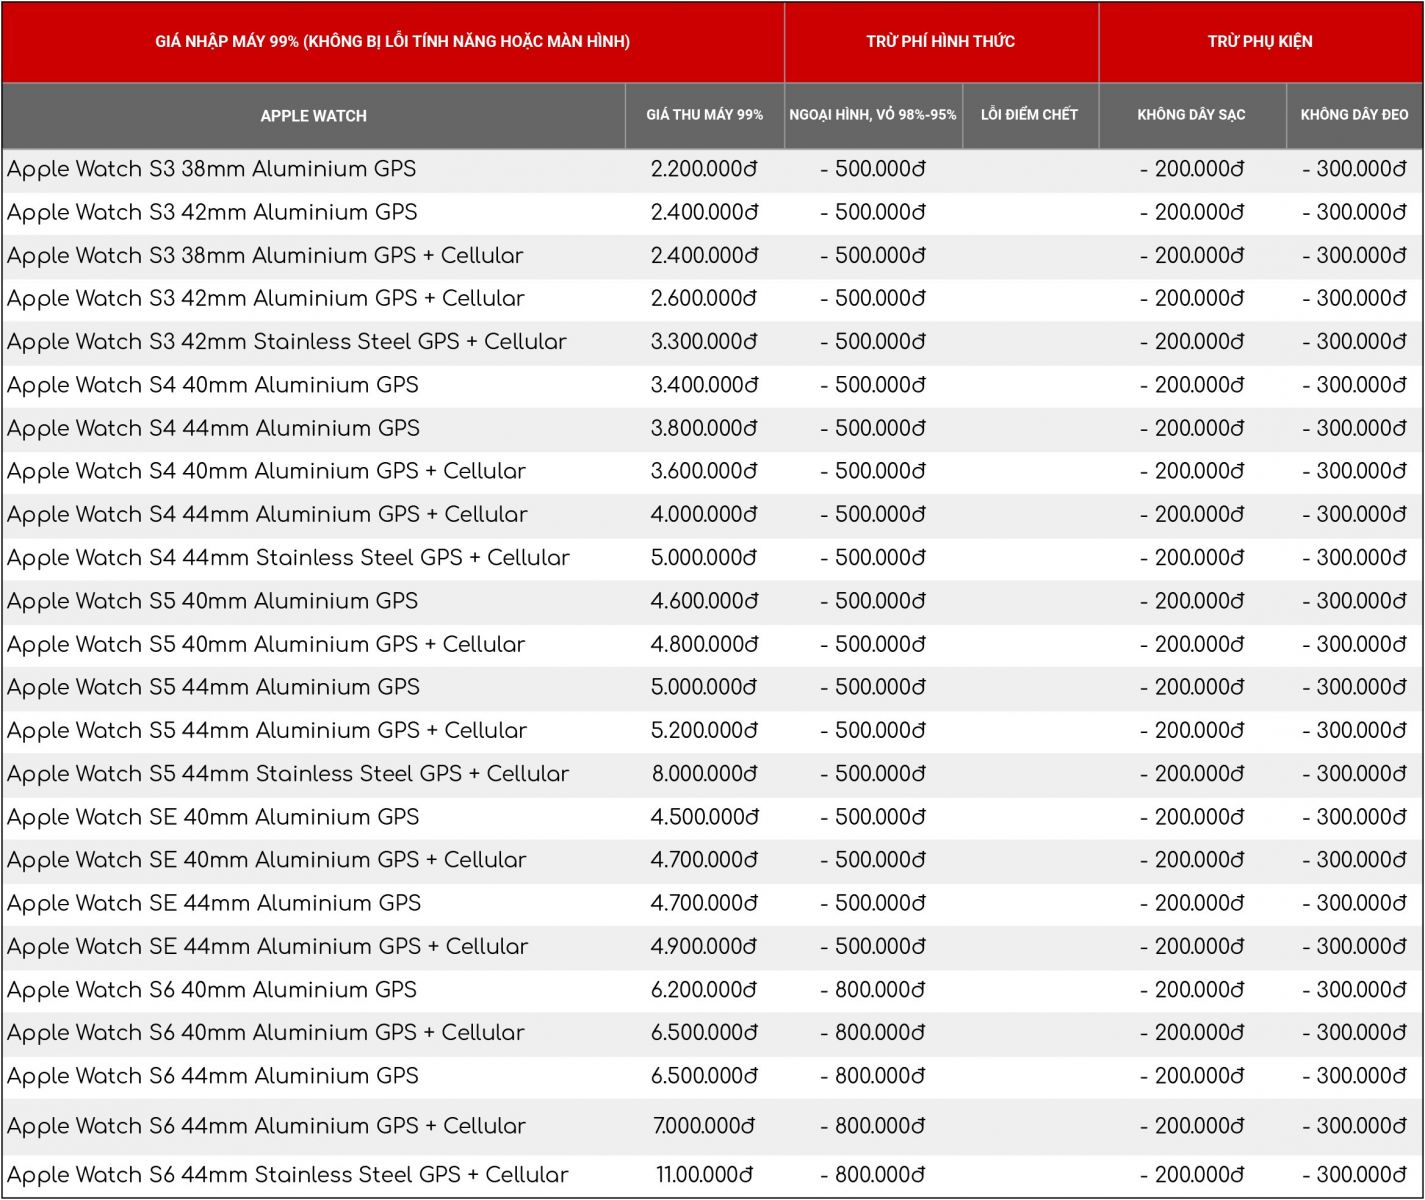The height and width of the screenshot is (1200, 1425).
Task: Select the 'GIÁ THU MÁY 99%' column header
Action: [704, 115]
